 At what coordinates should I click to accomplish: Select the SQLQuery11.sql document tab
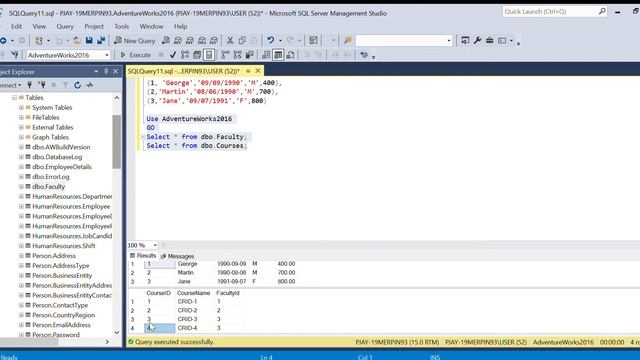pos(184,71)
